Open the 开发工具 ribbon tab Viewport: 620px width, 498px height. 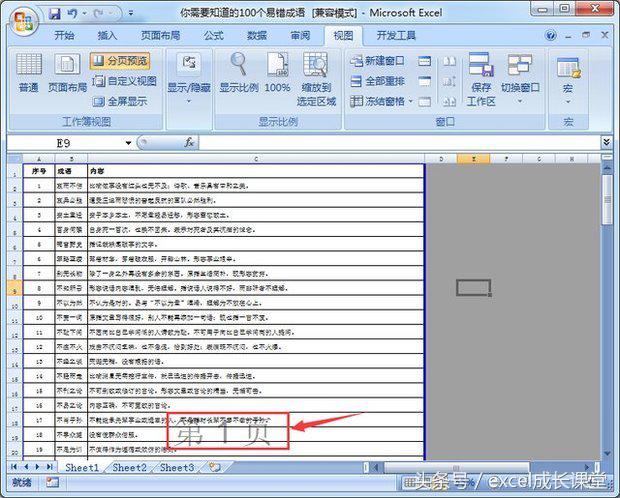pyautogui.click(x=396, y=36)
